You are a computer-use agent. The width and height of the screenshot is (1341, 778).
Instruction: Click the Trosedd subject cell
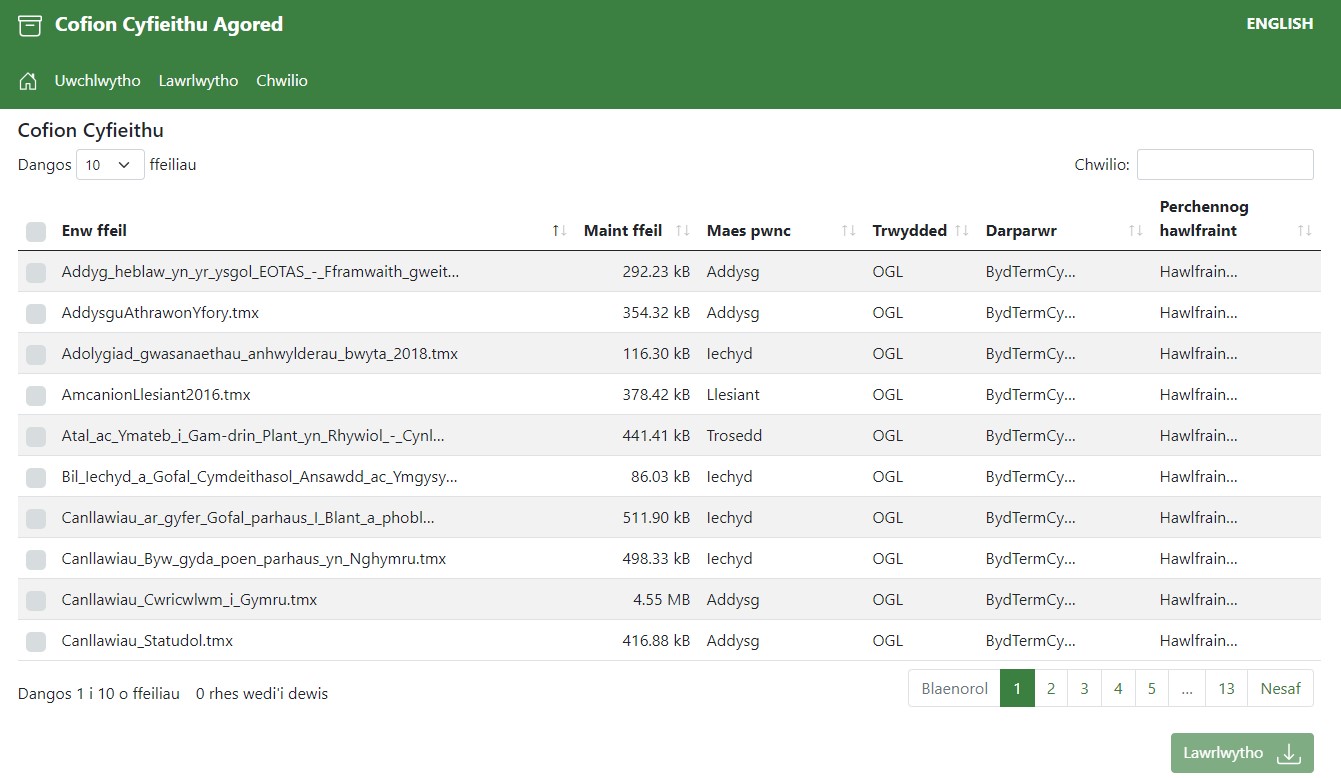point(734,436)
